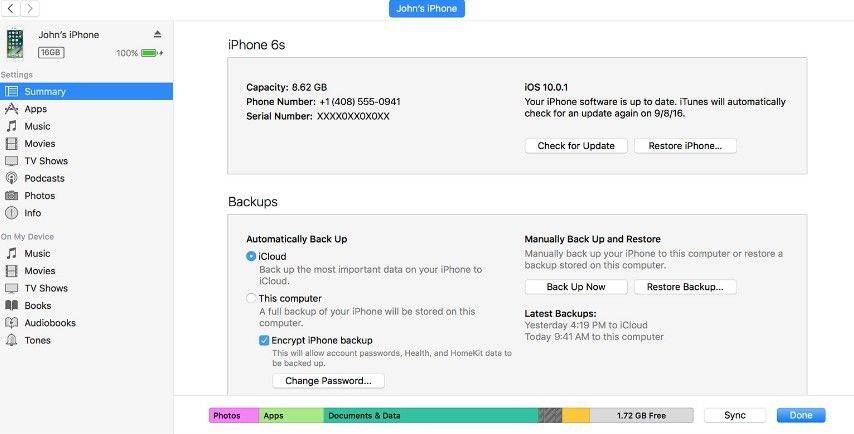The width and height of the screenshot is (854, 434).
Task: Go forward with the right chevron arrow
Action: (30, 8)
